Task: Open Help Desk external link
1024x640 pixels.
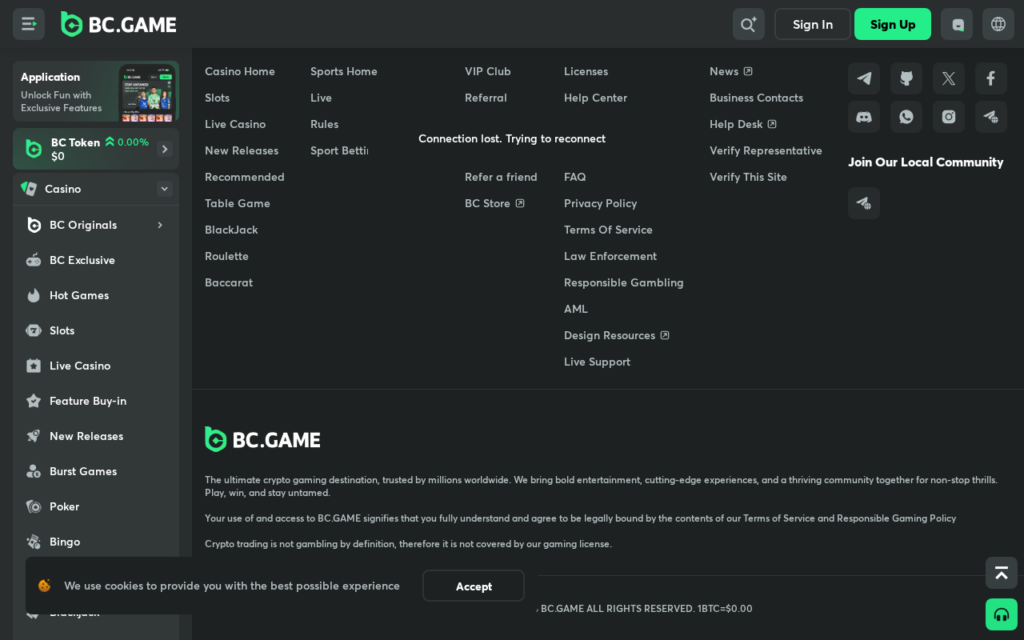Action: [743, 124]
